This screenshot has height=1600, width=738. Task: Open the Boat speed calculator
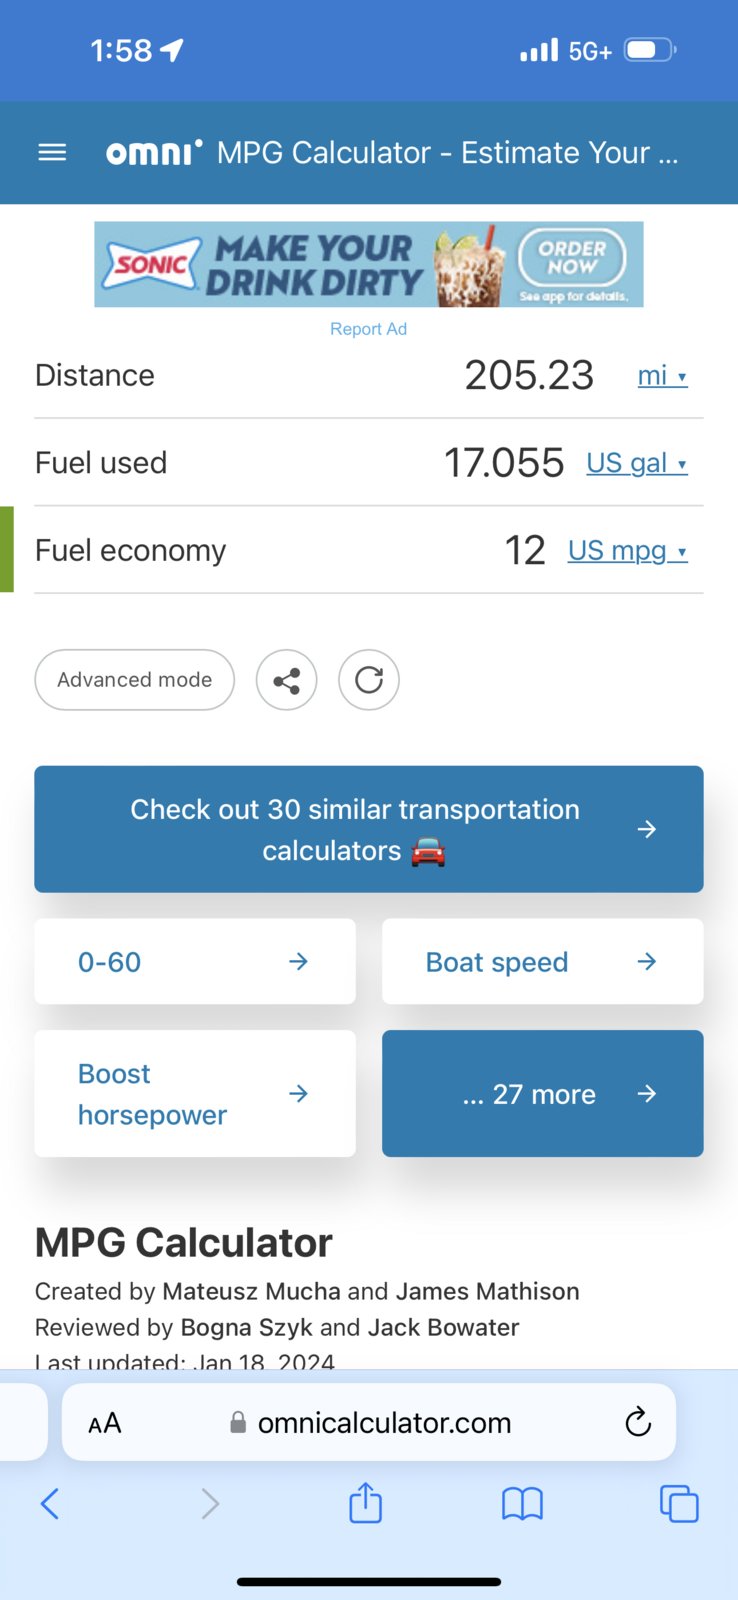pos(543,962)
